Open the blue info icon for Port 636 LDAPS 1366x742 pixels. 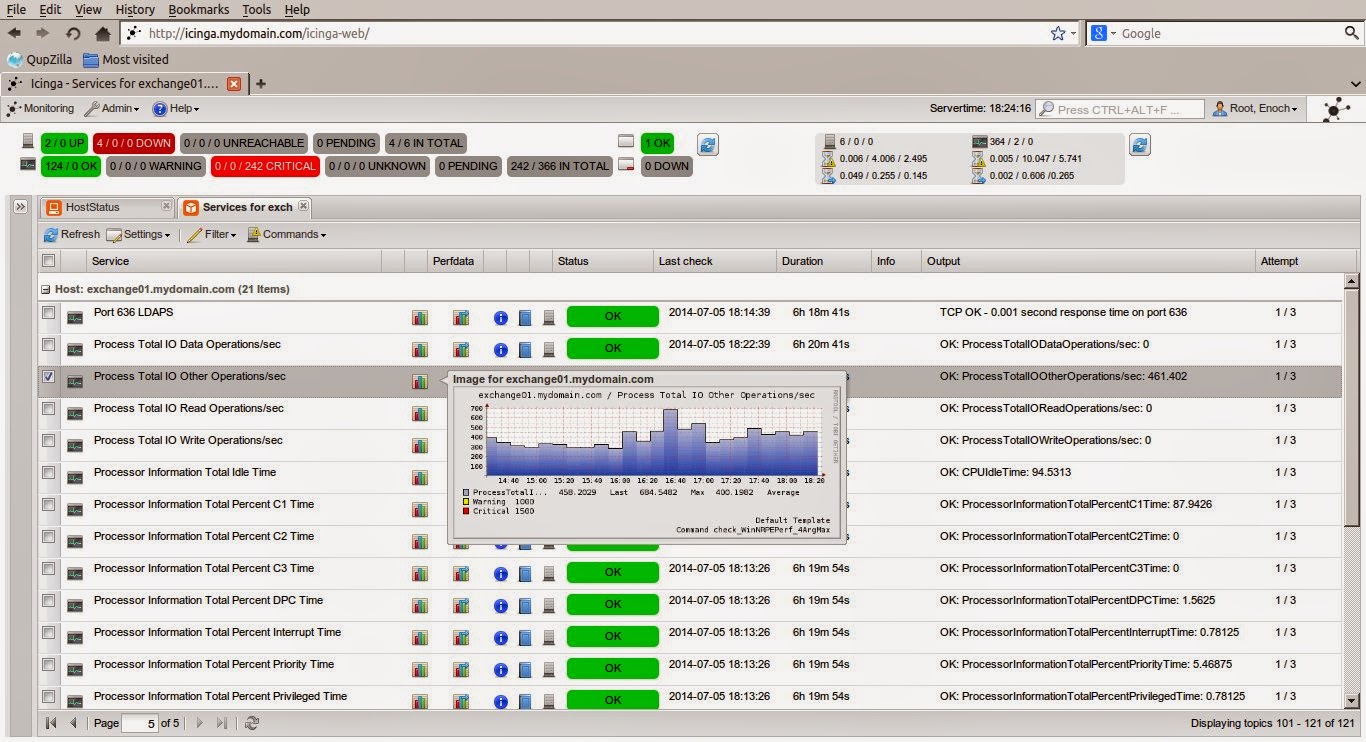(x=501, y=318)
